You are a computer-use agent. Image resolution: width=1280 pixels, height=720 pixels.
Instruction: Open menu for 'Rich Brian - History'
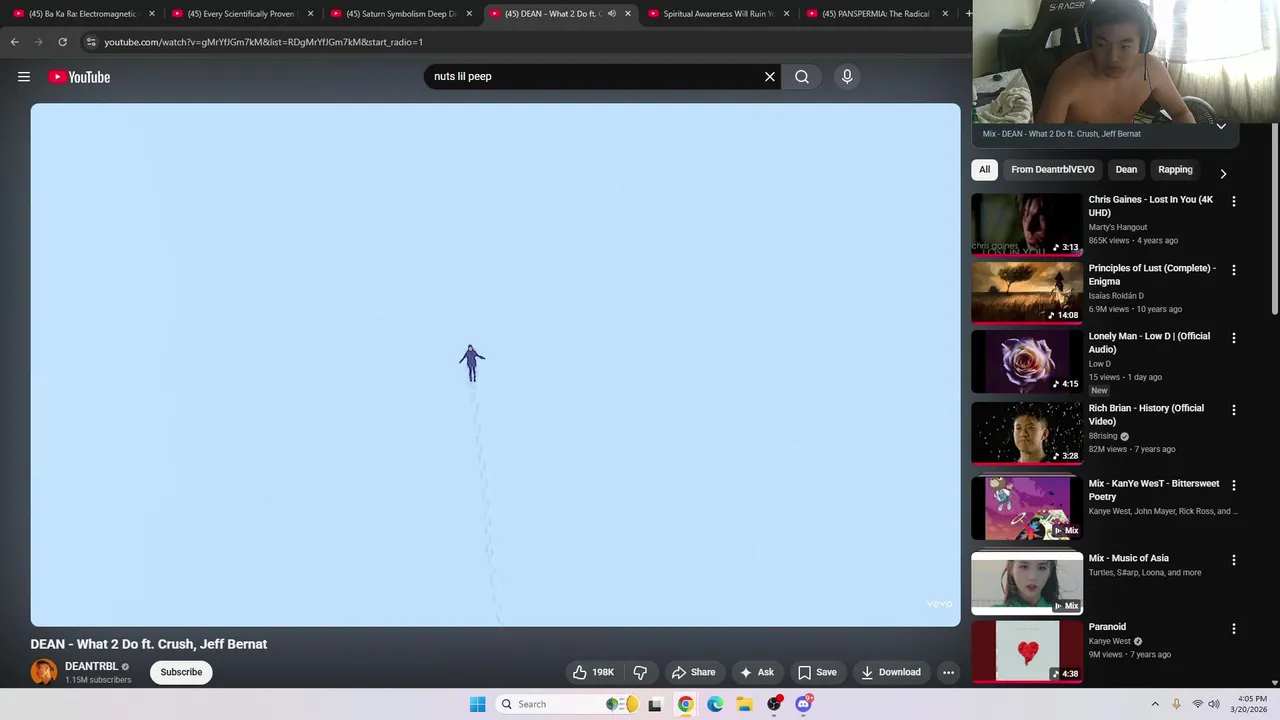click(1233, 410)
